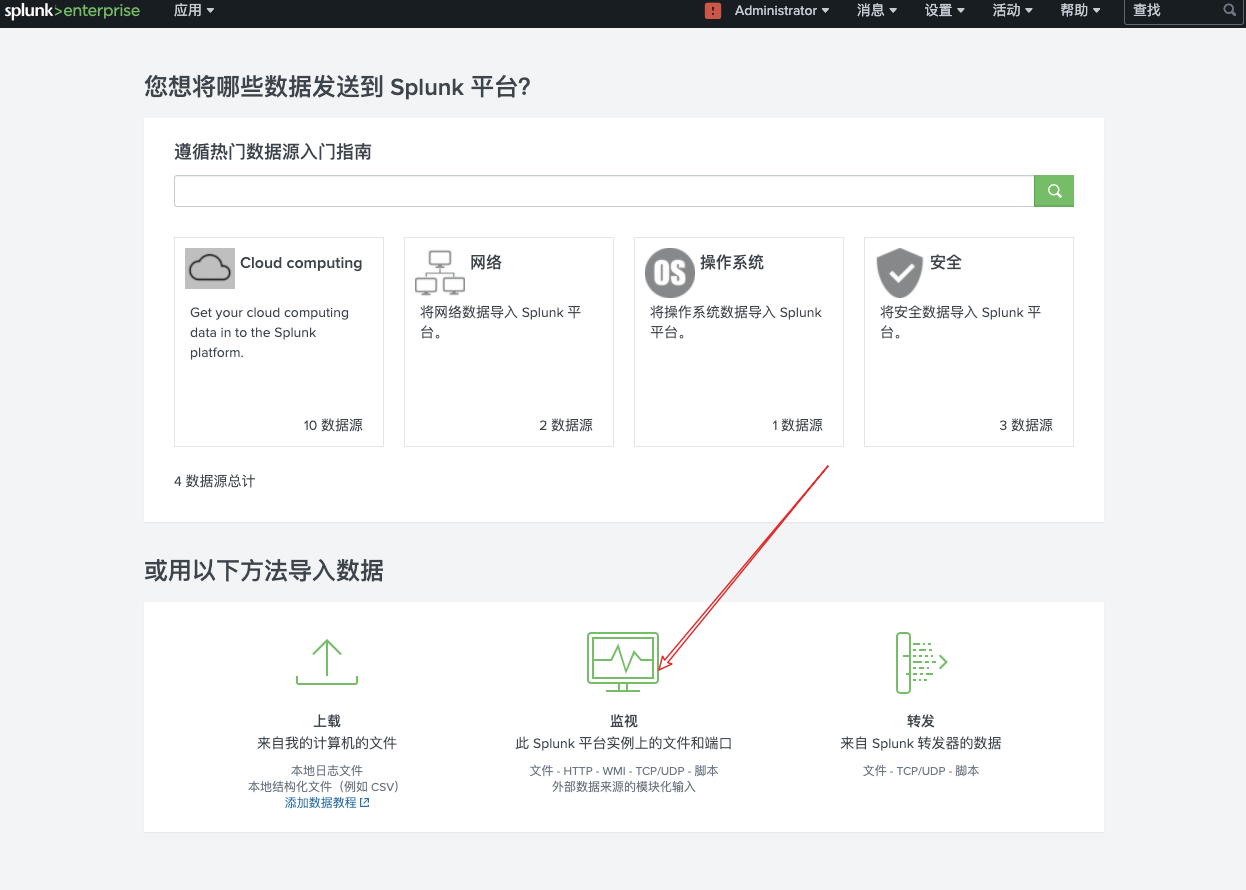Click 来自我的计算机的文件 text
Image resolution: width=1246 pixels, height=890 pixels.
[x=327, y=743]
